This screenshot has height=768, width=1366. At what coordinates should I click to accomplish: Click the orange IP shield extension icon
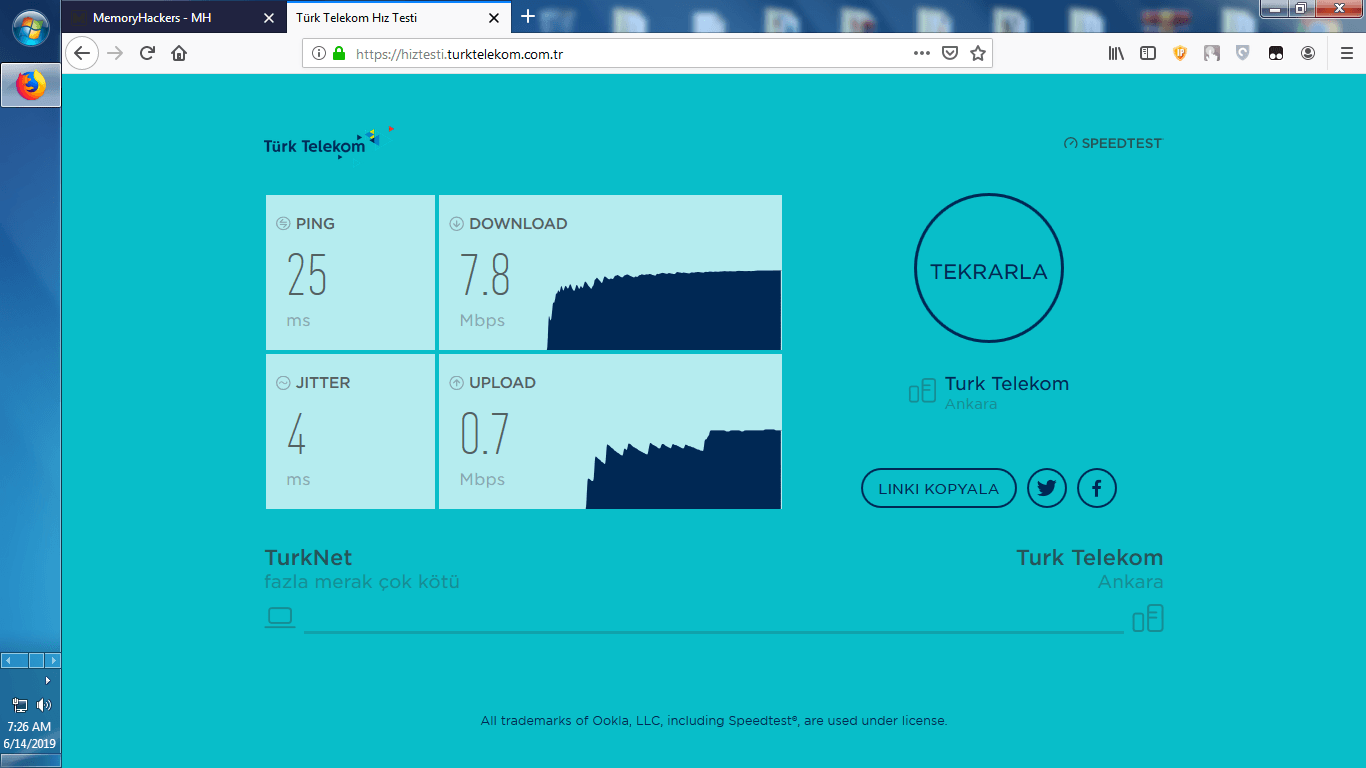point(1180,54)
